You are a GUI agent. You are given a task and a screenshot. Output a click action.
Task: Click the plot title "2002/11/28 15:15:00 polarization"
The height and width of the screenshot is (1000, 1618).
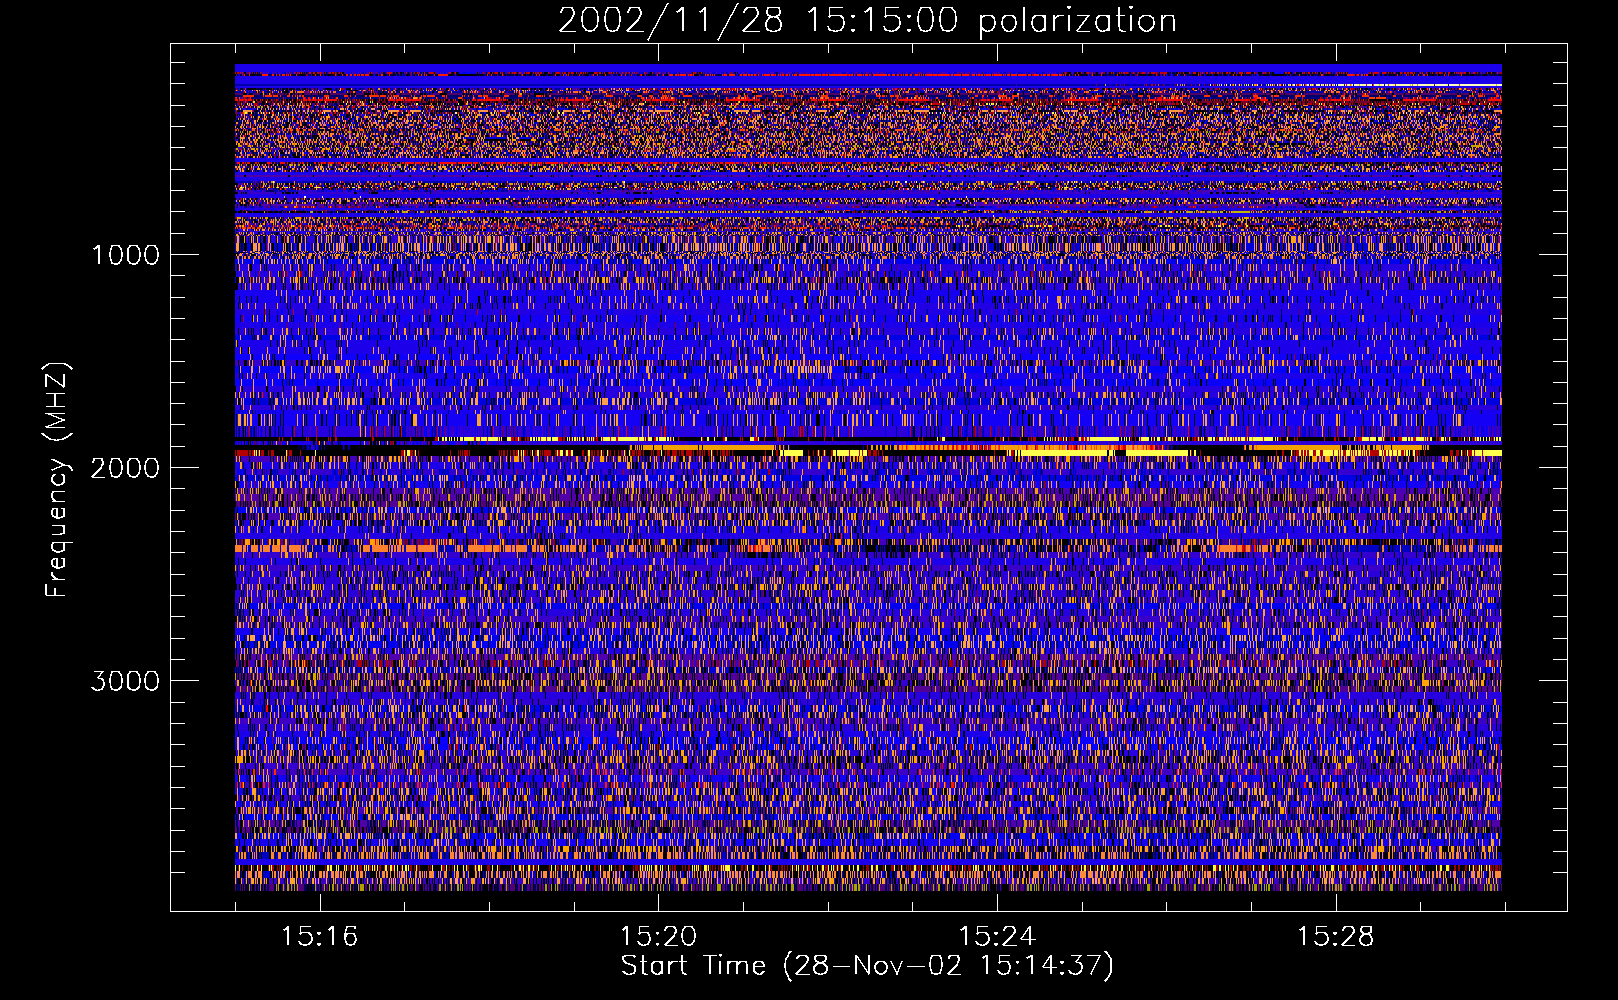tap(867, 21)
